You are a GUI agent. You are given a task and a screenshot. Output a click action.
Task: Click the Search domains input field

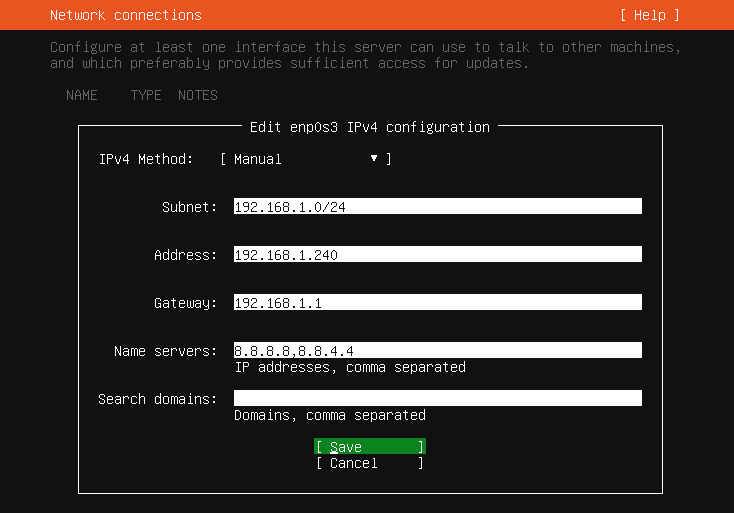[x=438, y=398]
